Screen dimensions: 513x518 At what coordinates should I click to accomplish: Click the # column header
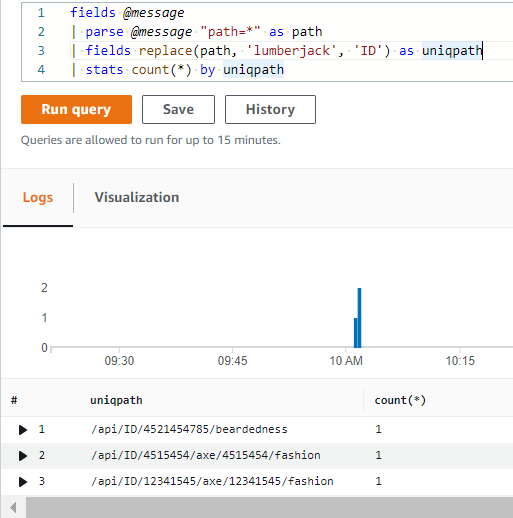(14, 400)
